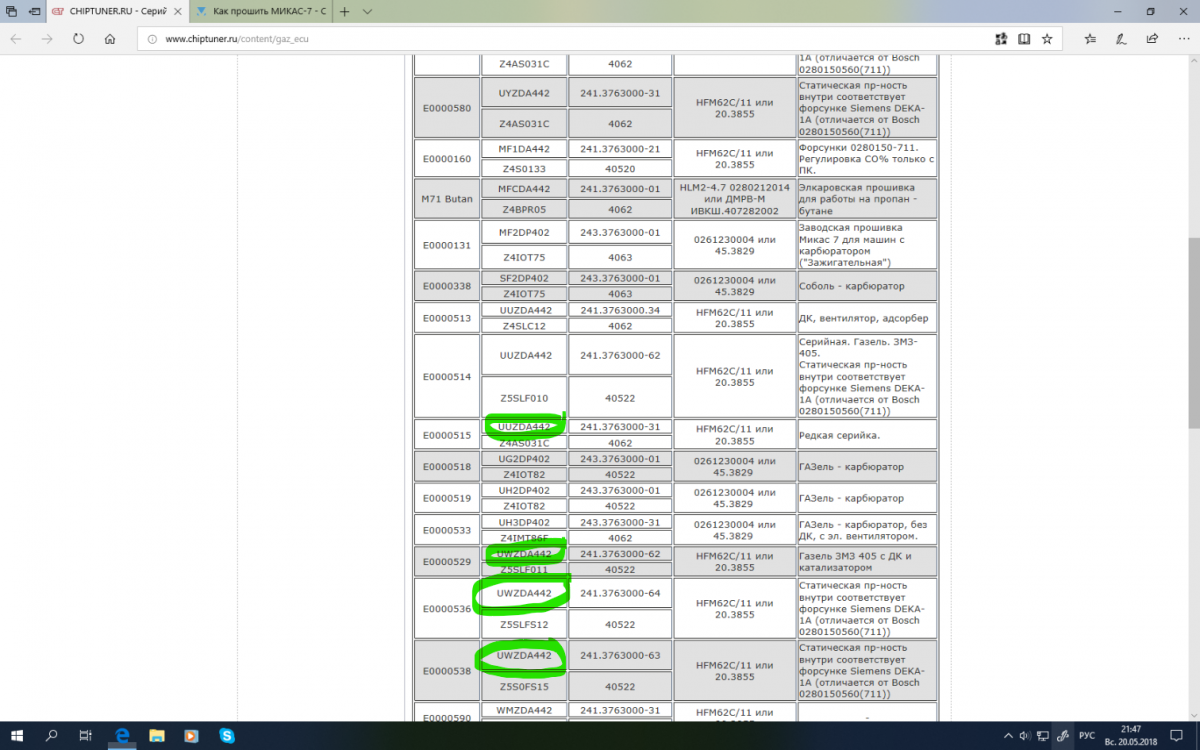Viewport: 1200px width, 750px height.
Task: Set the open tabs aside
Action: pyautogui.click(x=34, y=12)
